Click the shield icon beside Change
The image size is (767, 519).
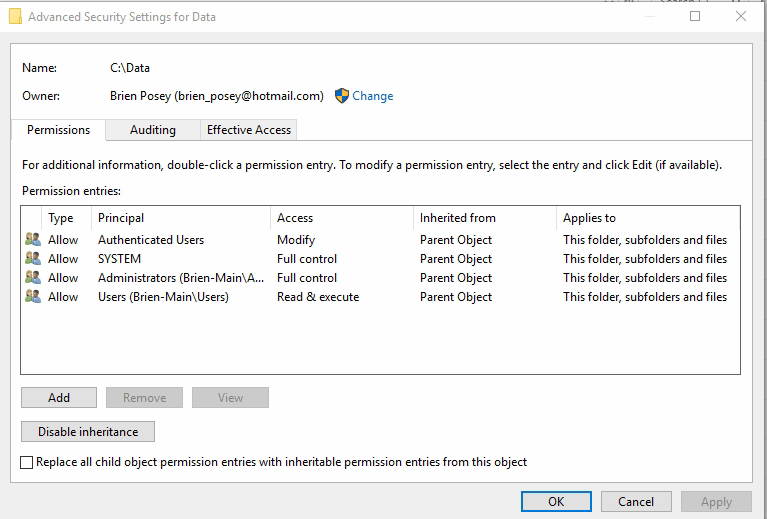[x=341, y=96]
